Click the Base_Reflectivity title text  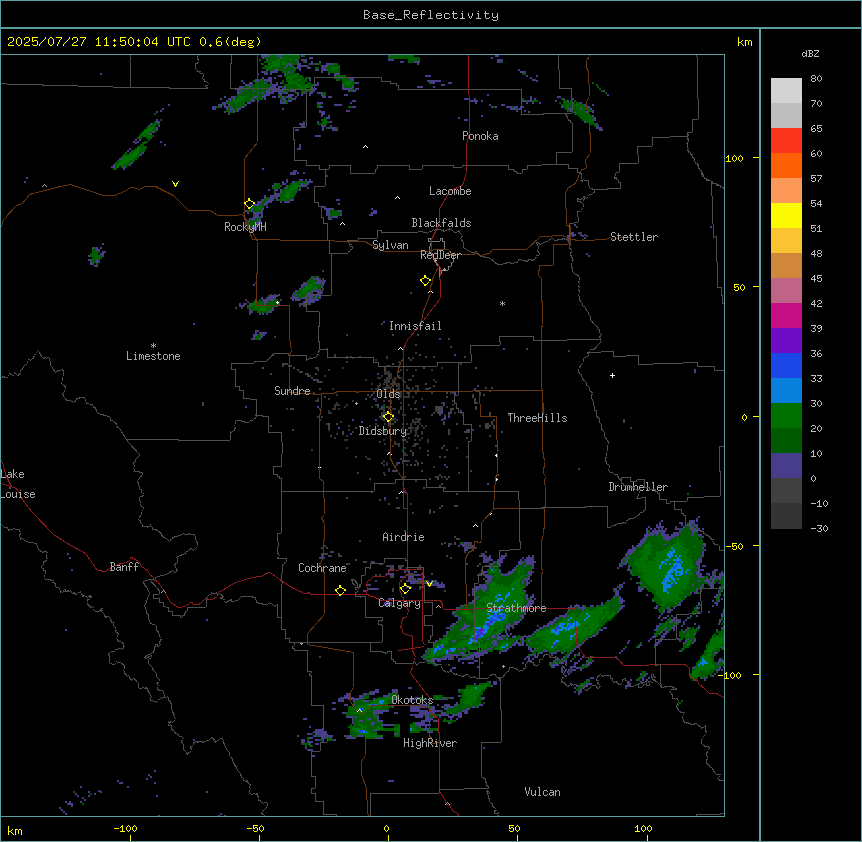(x=431, y=15)
